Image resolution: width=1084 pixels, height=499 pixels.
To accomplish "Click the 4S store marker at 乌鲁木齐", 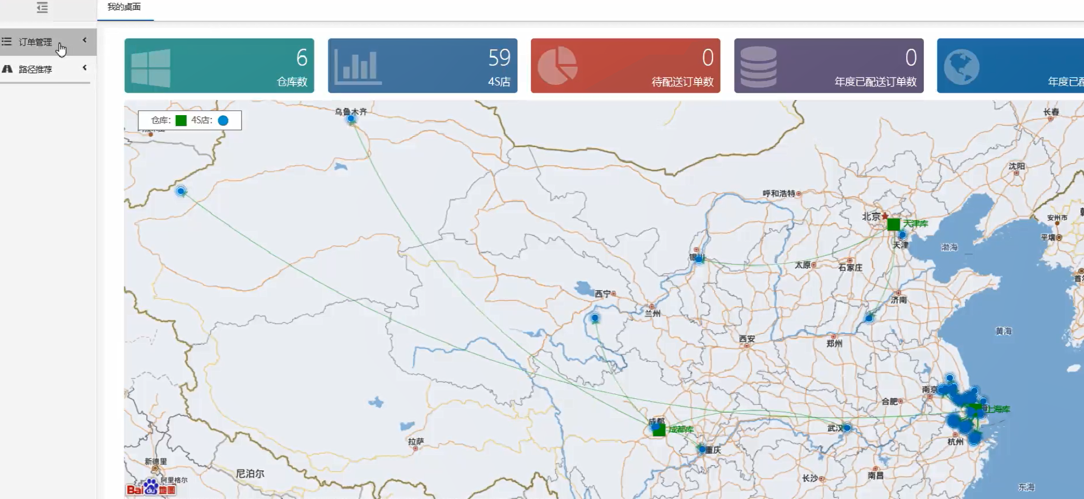I will coord(351,120).
